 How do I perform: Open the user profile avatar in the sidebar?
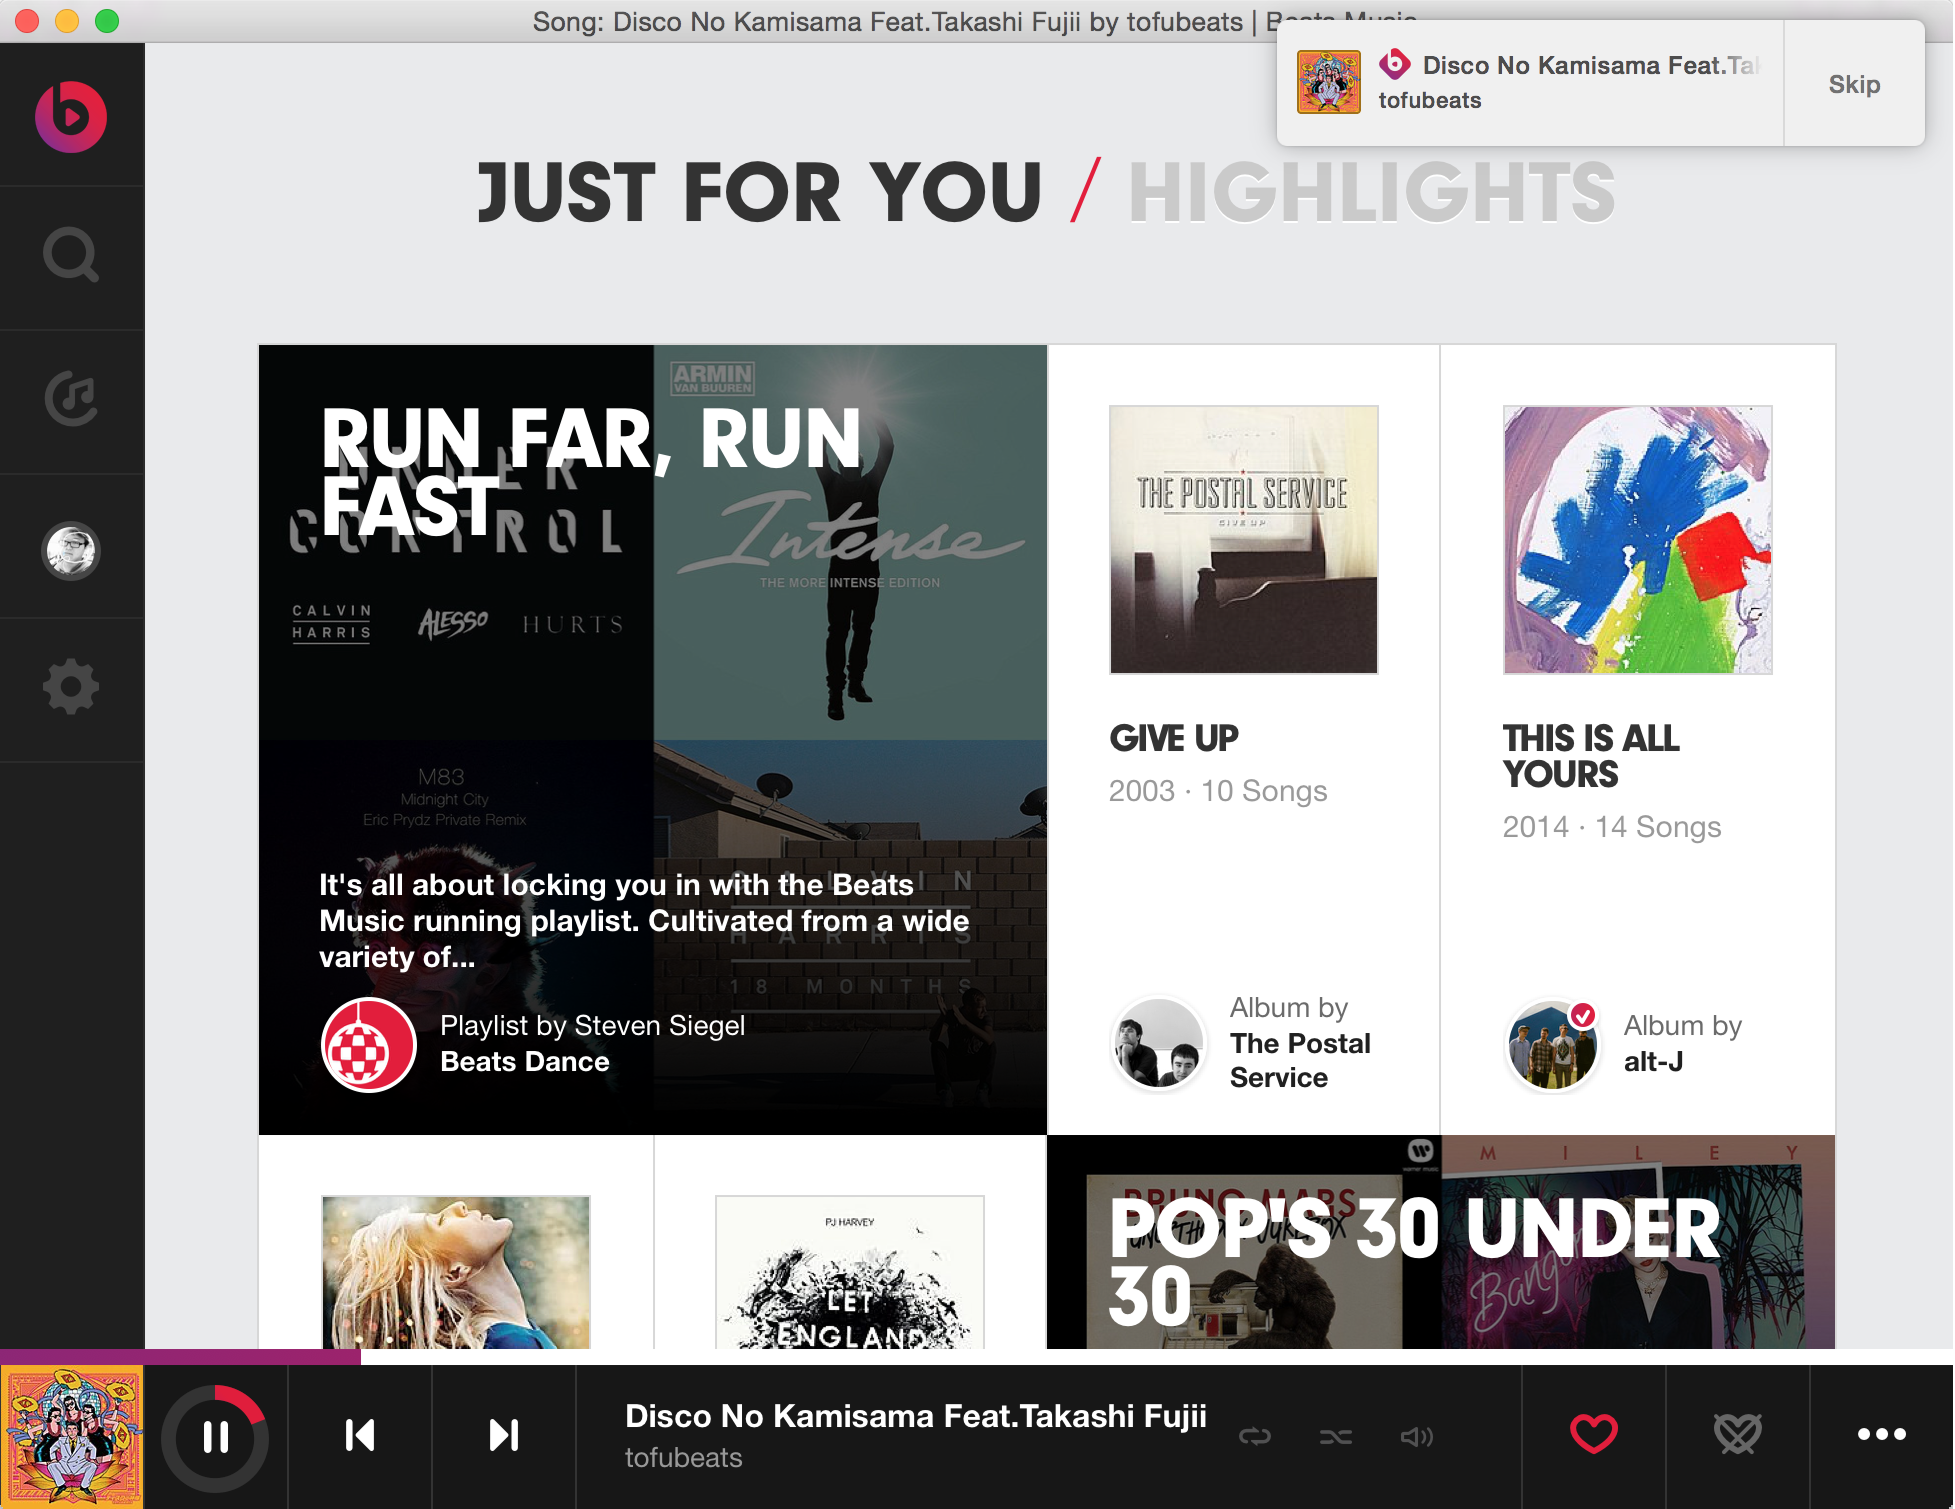[71, 550]
